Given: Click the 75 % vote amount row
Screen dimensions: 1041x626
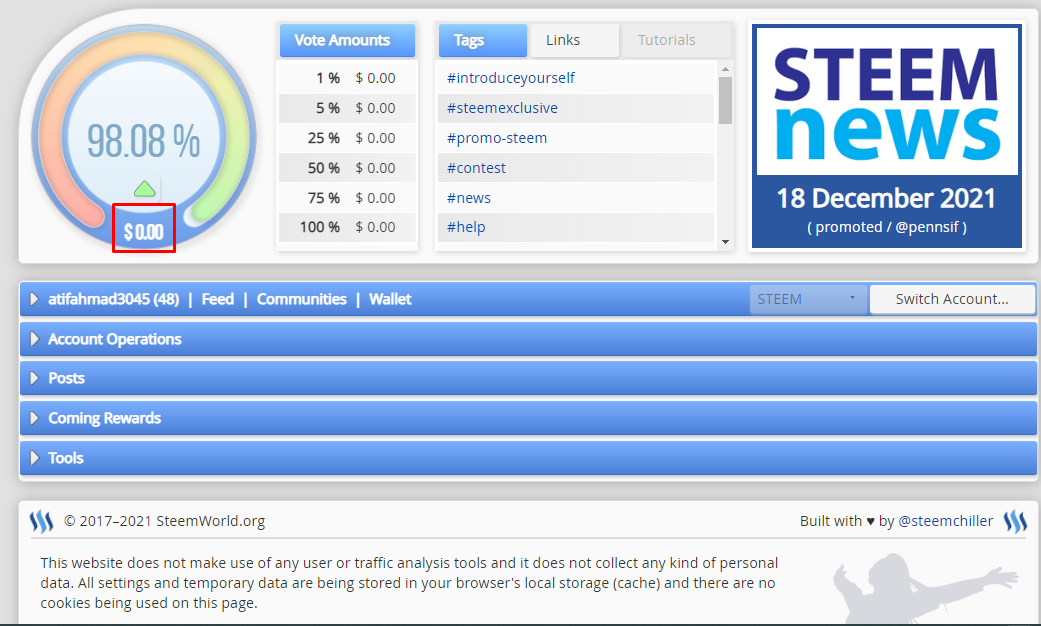Looking at the screenshot, I should (347, 198).
